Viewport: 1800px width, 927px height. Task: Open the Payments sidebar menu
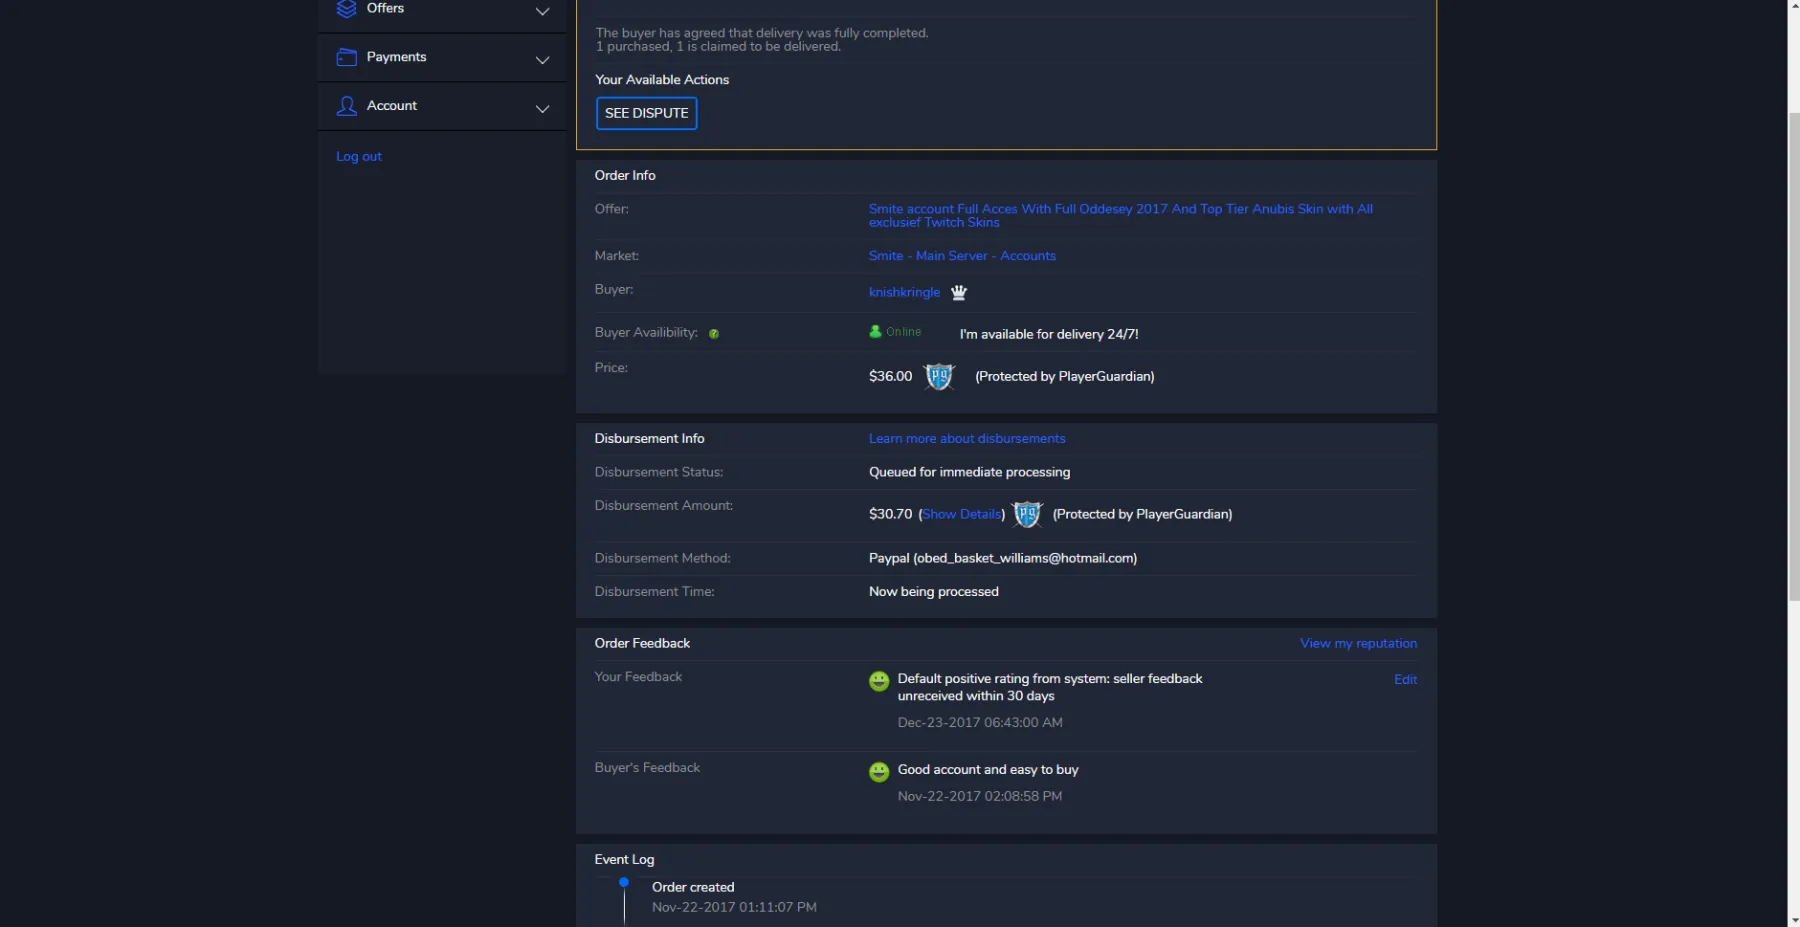tap(442, 58)
